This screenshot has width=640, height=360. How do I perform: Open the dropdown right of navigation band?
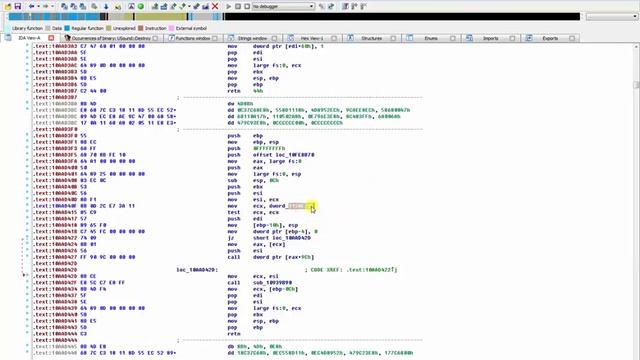point(612,17)
